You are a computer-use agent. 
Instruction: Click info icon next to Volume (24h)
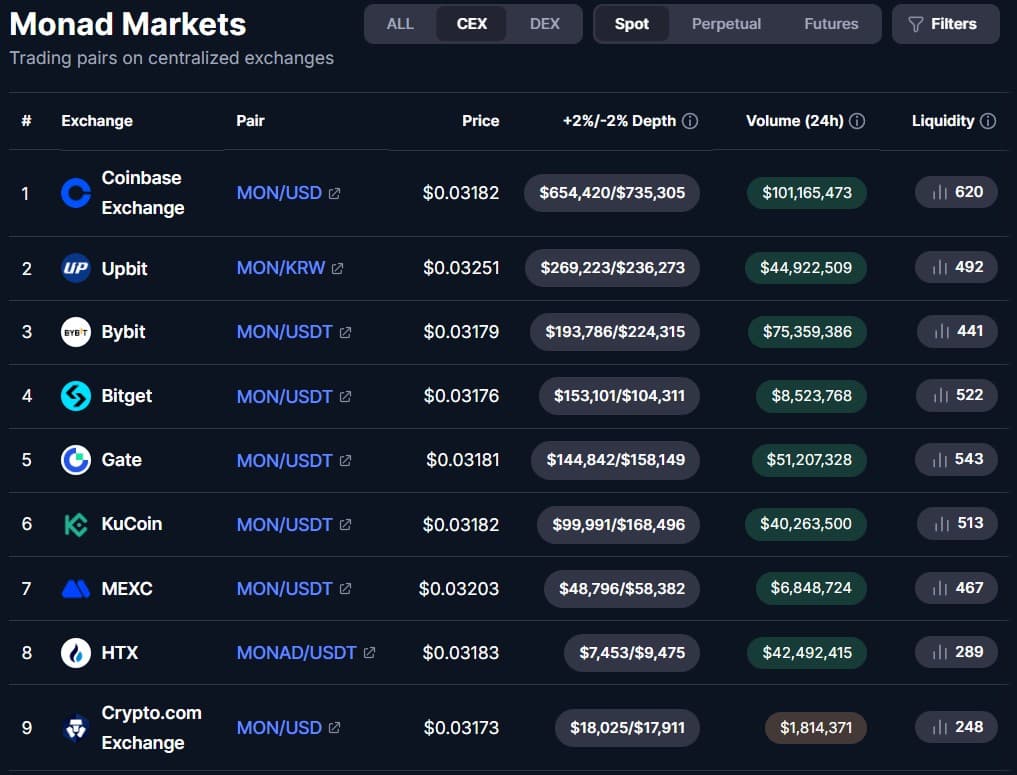pos(857,121)
